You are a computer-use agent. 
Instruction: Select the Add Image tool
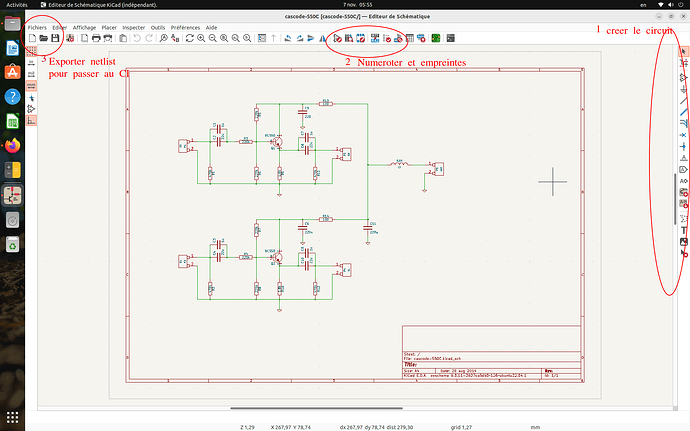point(683,242)
